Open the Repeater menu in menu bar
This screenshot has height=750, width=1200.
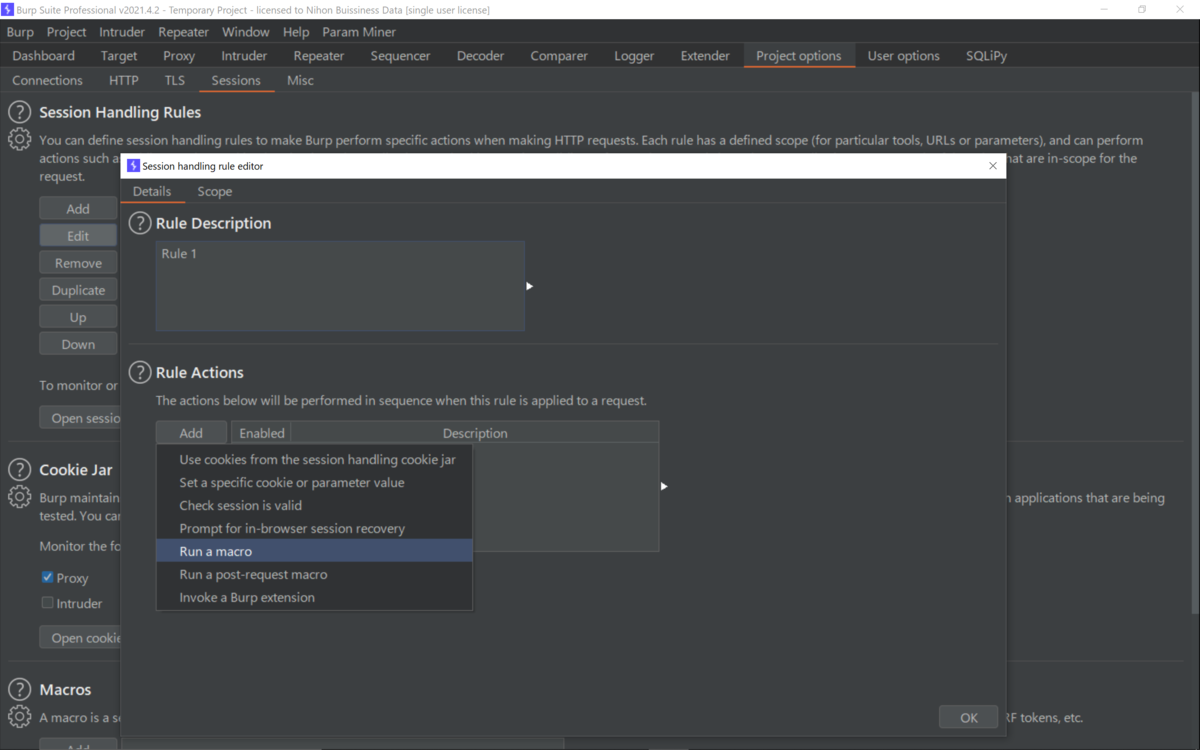pyautogui.click(x=183, y=32)
